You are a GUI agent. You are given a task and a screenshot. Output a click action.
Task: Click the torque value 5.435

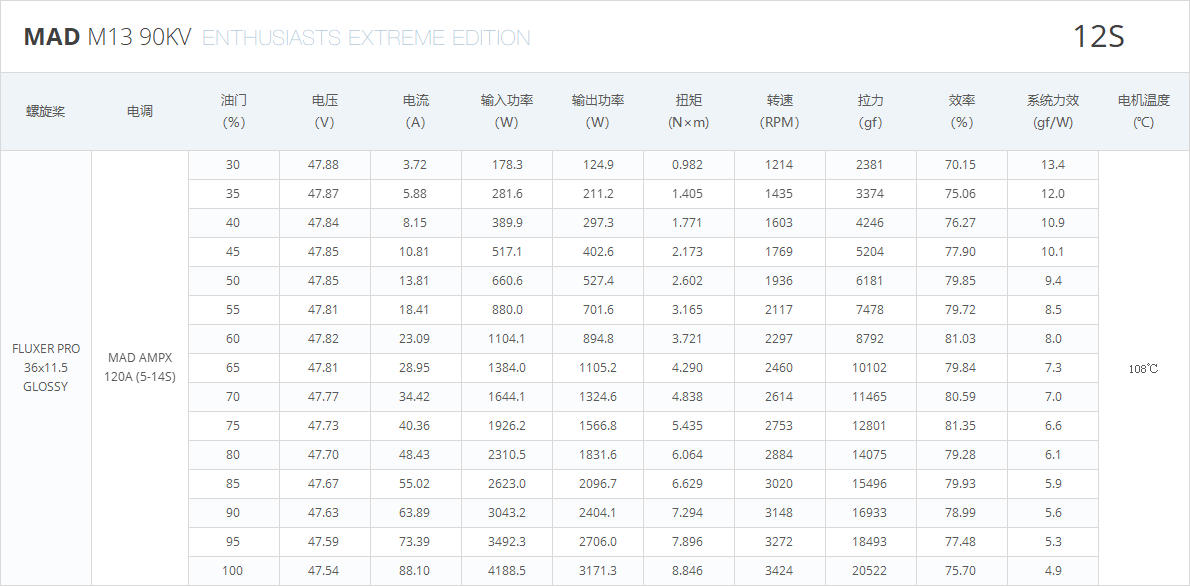coord(688,426)
